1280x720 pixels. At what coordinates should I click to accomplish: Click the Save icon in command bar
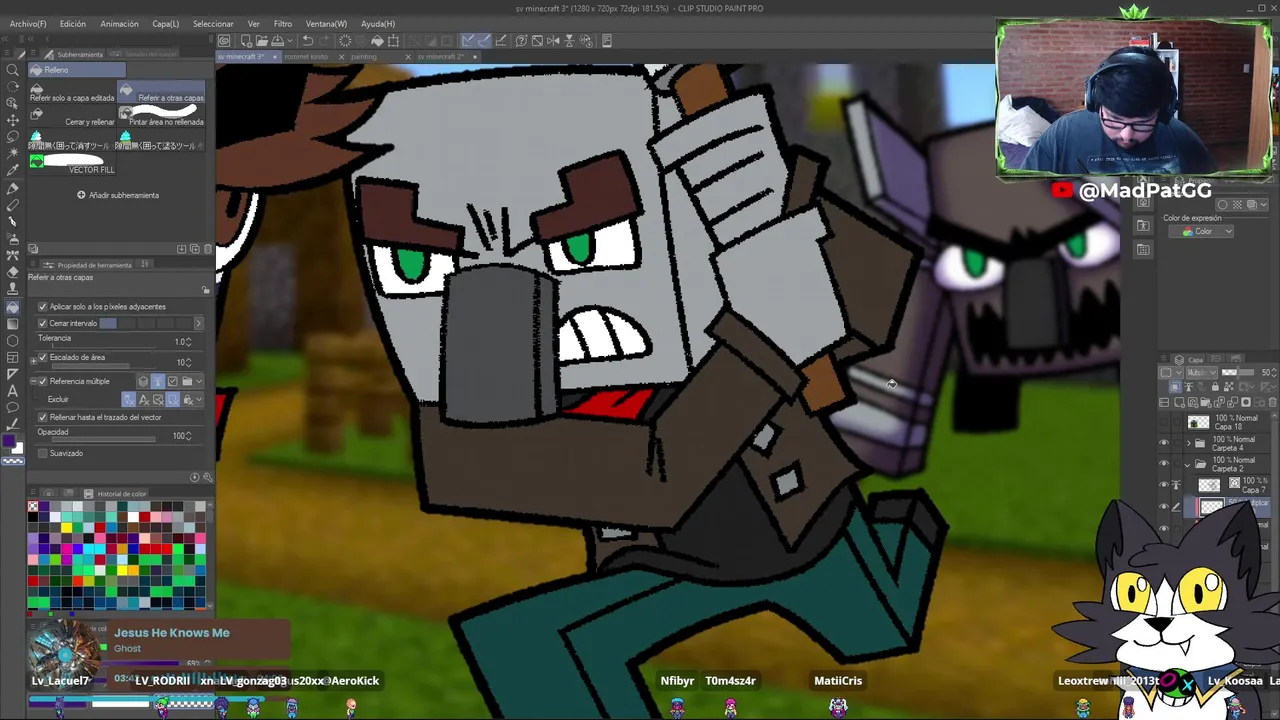[x=277, y=41]
